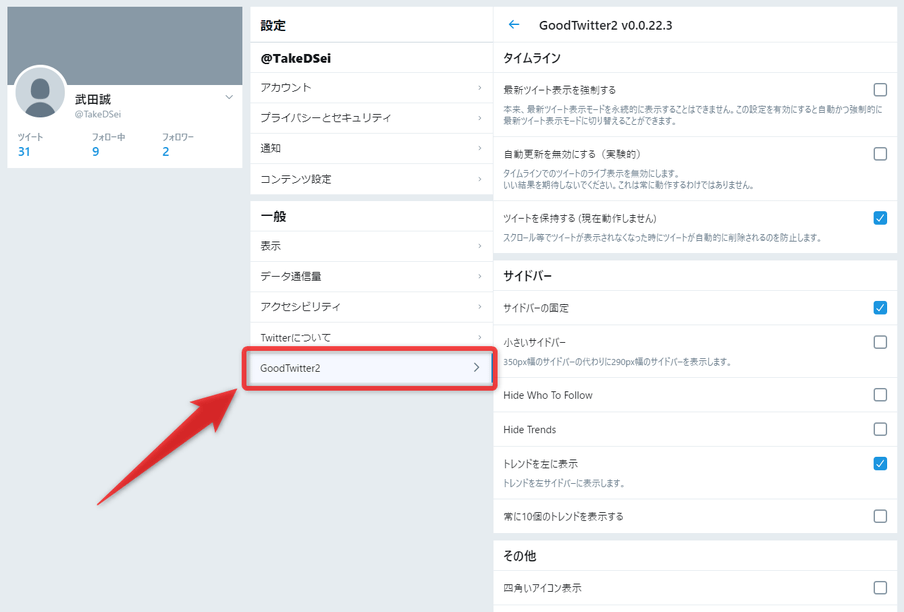
Task: Click the chevron on the コンテンツ設定 row
Action: click(480, 179)
